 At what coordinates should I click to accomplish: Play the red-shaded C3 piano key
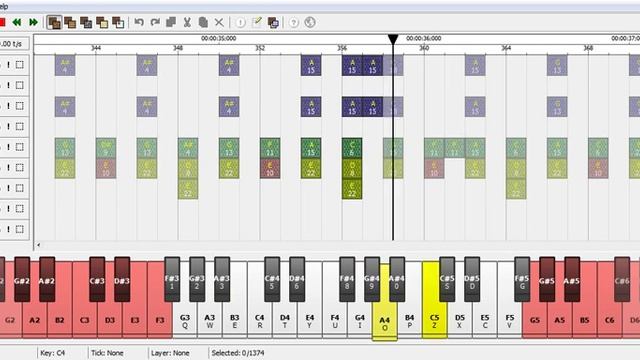(84, 320)
